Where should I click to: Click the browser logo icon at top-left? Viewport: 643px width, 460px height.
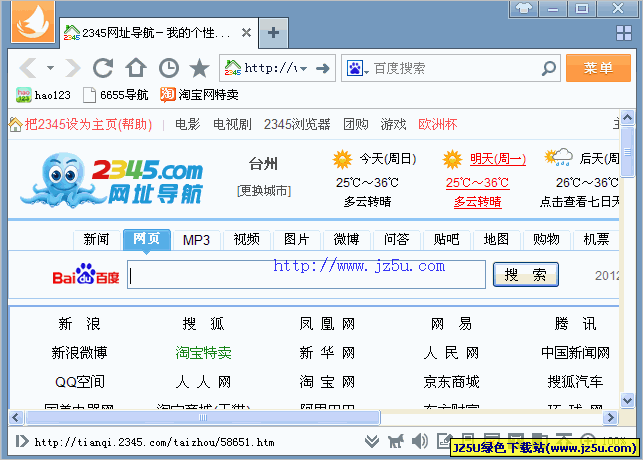[x=33, y=21]
